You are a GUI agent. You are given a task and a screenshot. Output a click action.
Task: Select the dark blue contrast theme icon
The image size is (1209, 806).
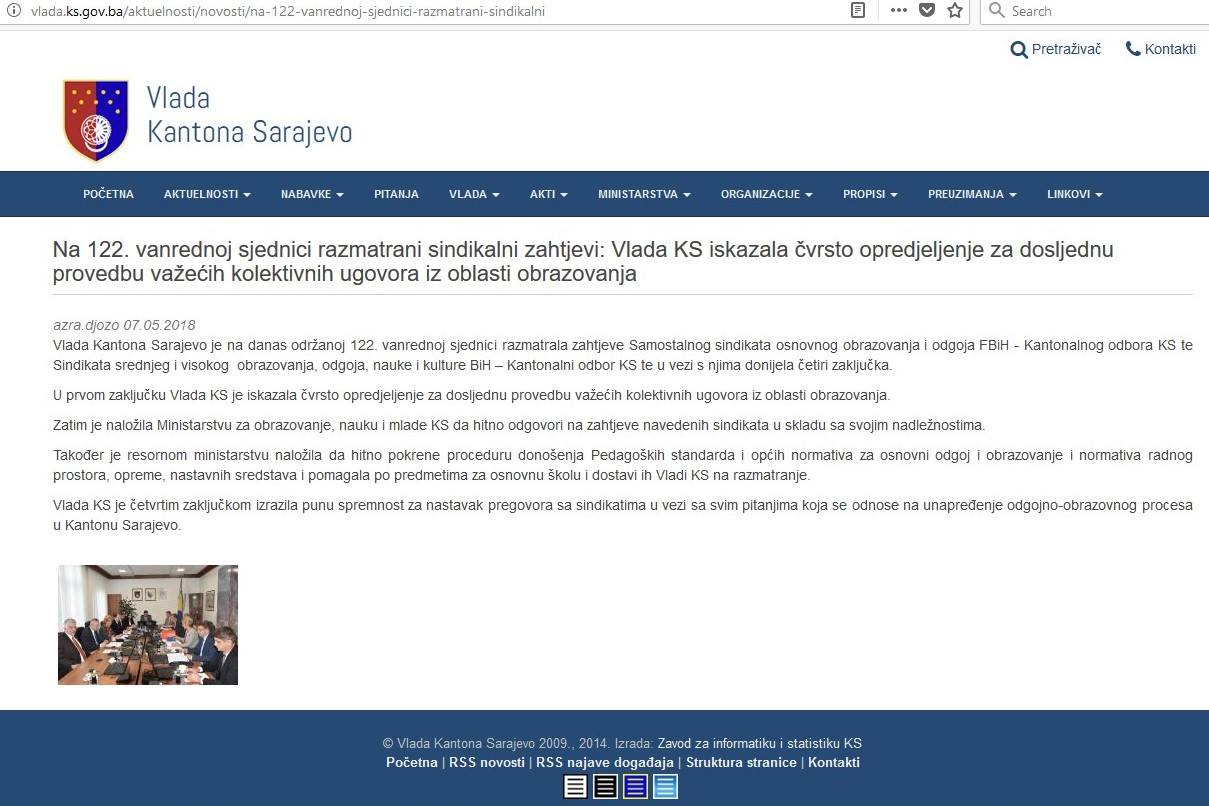pyautogui.click(x=635, y=787)
